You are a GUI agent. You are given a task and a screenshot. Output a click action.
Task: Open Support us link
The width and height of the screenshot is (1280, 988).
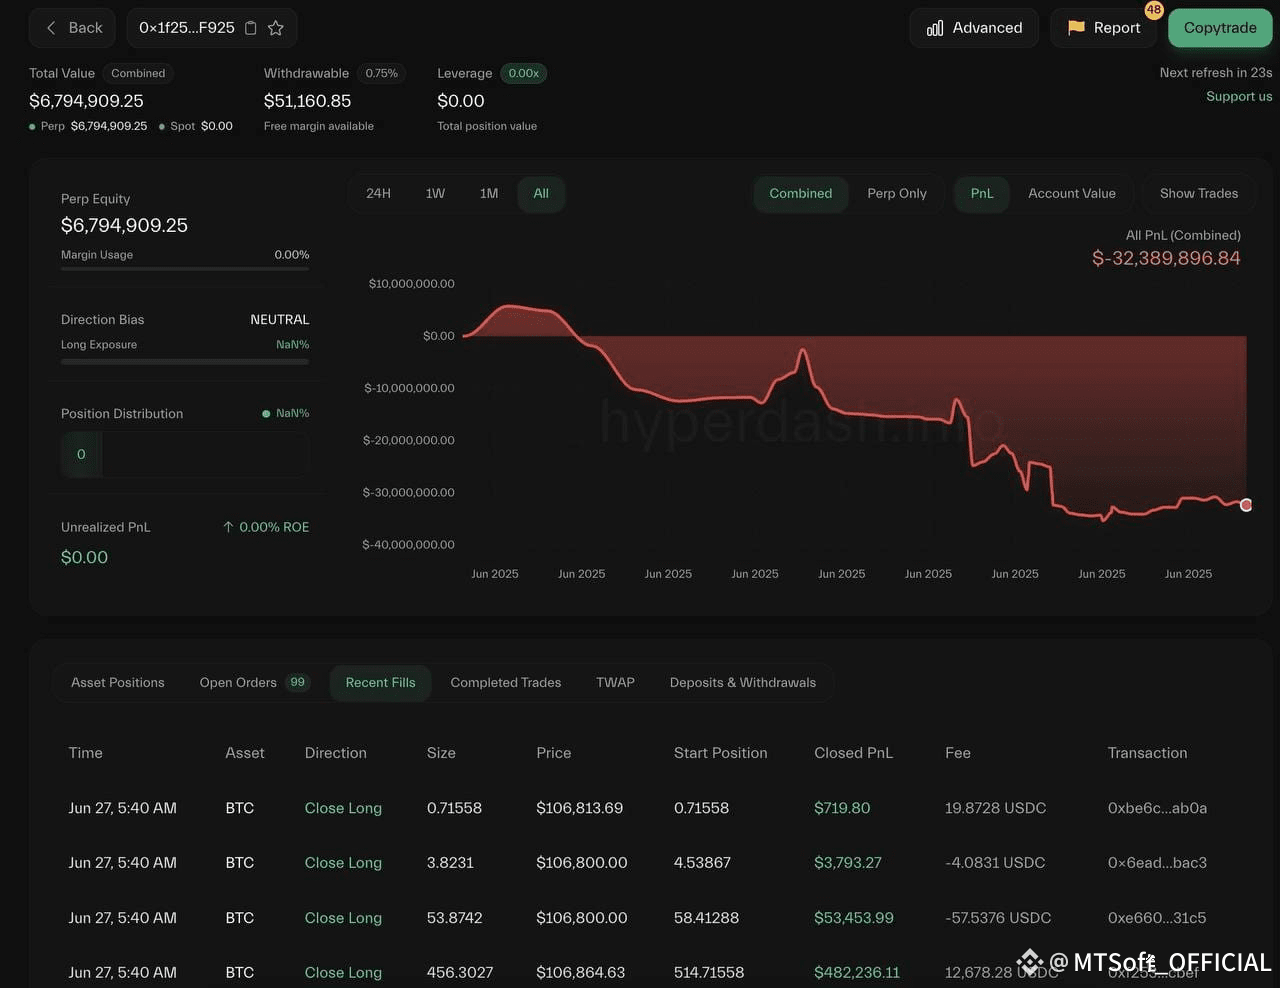pos(1239,96)
